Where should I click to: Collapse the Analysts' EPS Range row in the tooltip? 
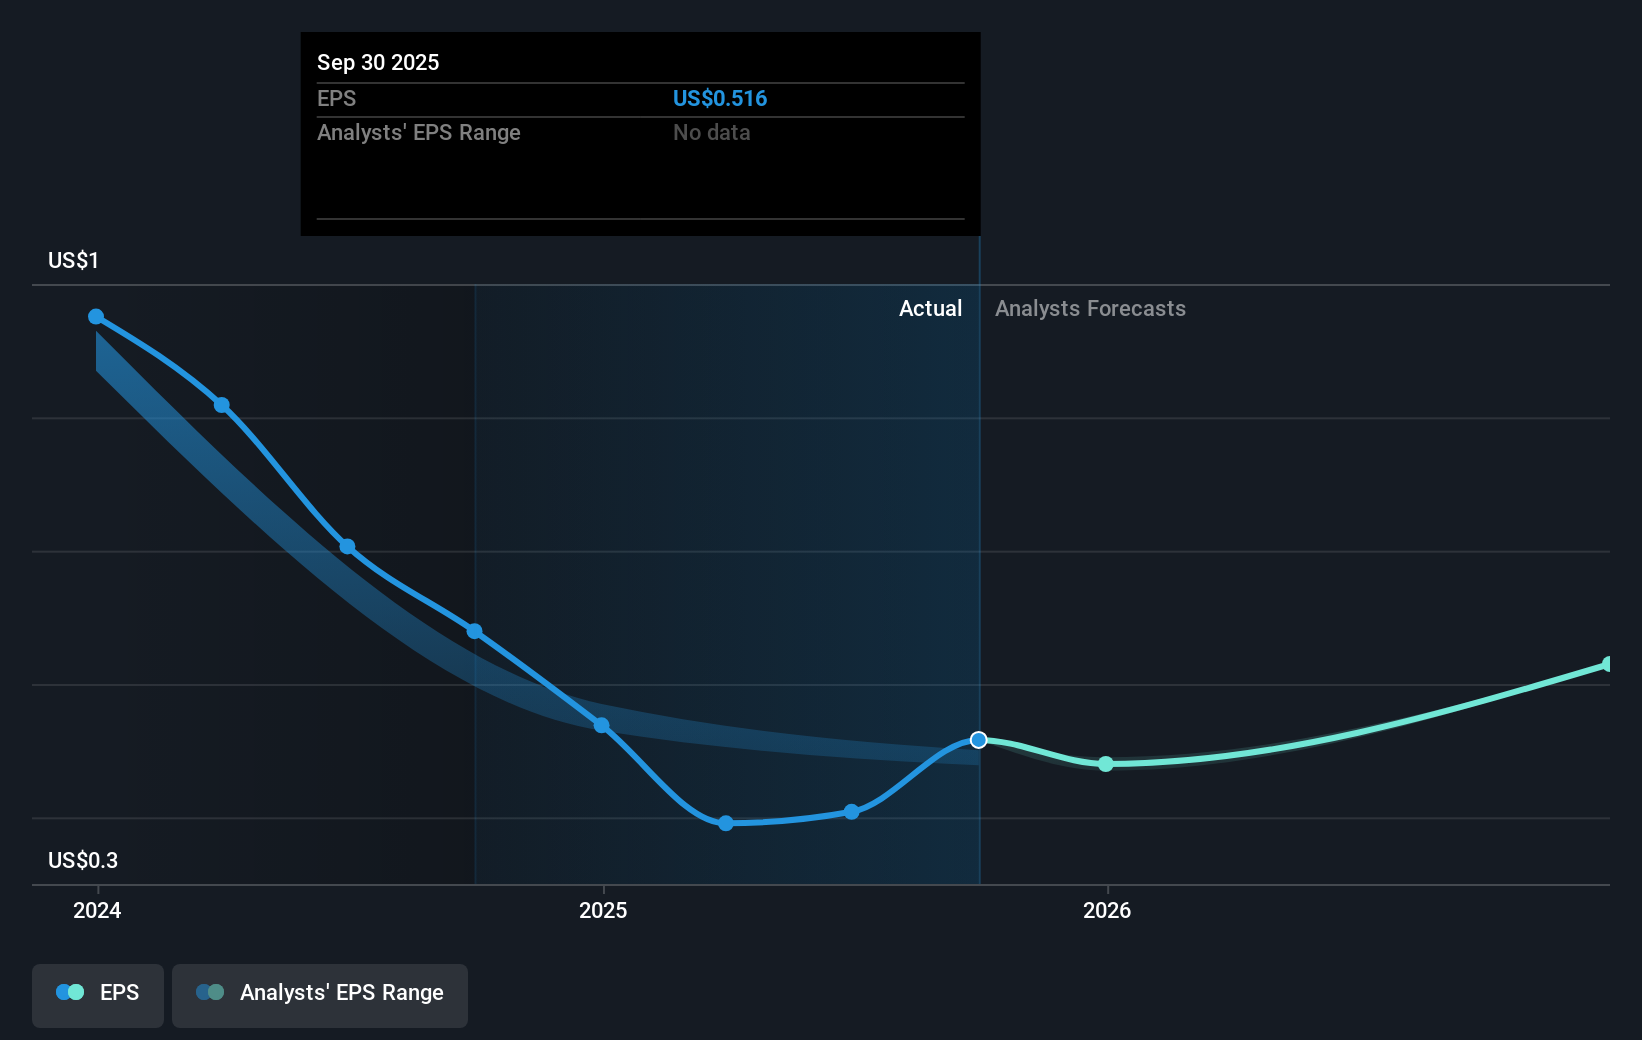click(x=419, y=132)
